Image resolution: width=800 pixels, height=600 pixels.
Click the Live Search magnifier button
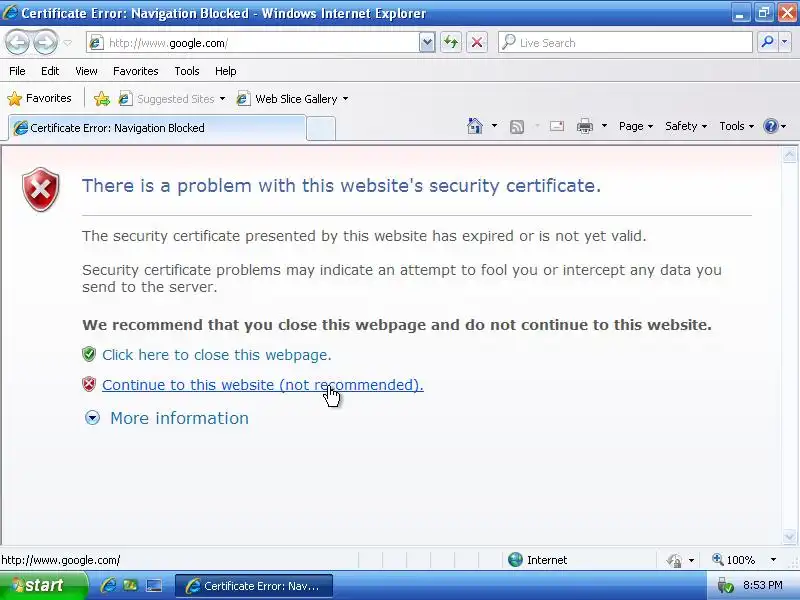(x=767, y=43)
